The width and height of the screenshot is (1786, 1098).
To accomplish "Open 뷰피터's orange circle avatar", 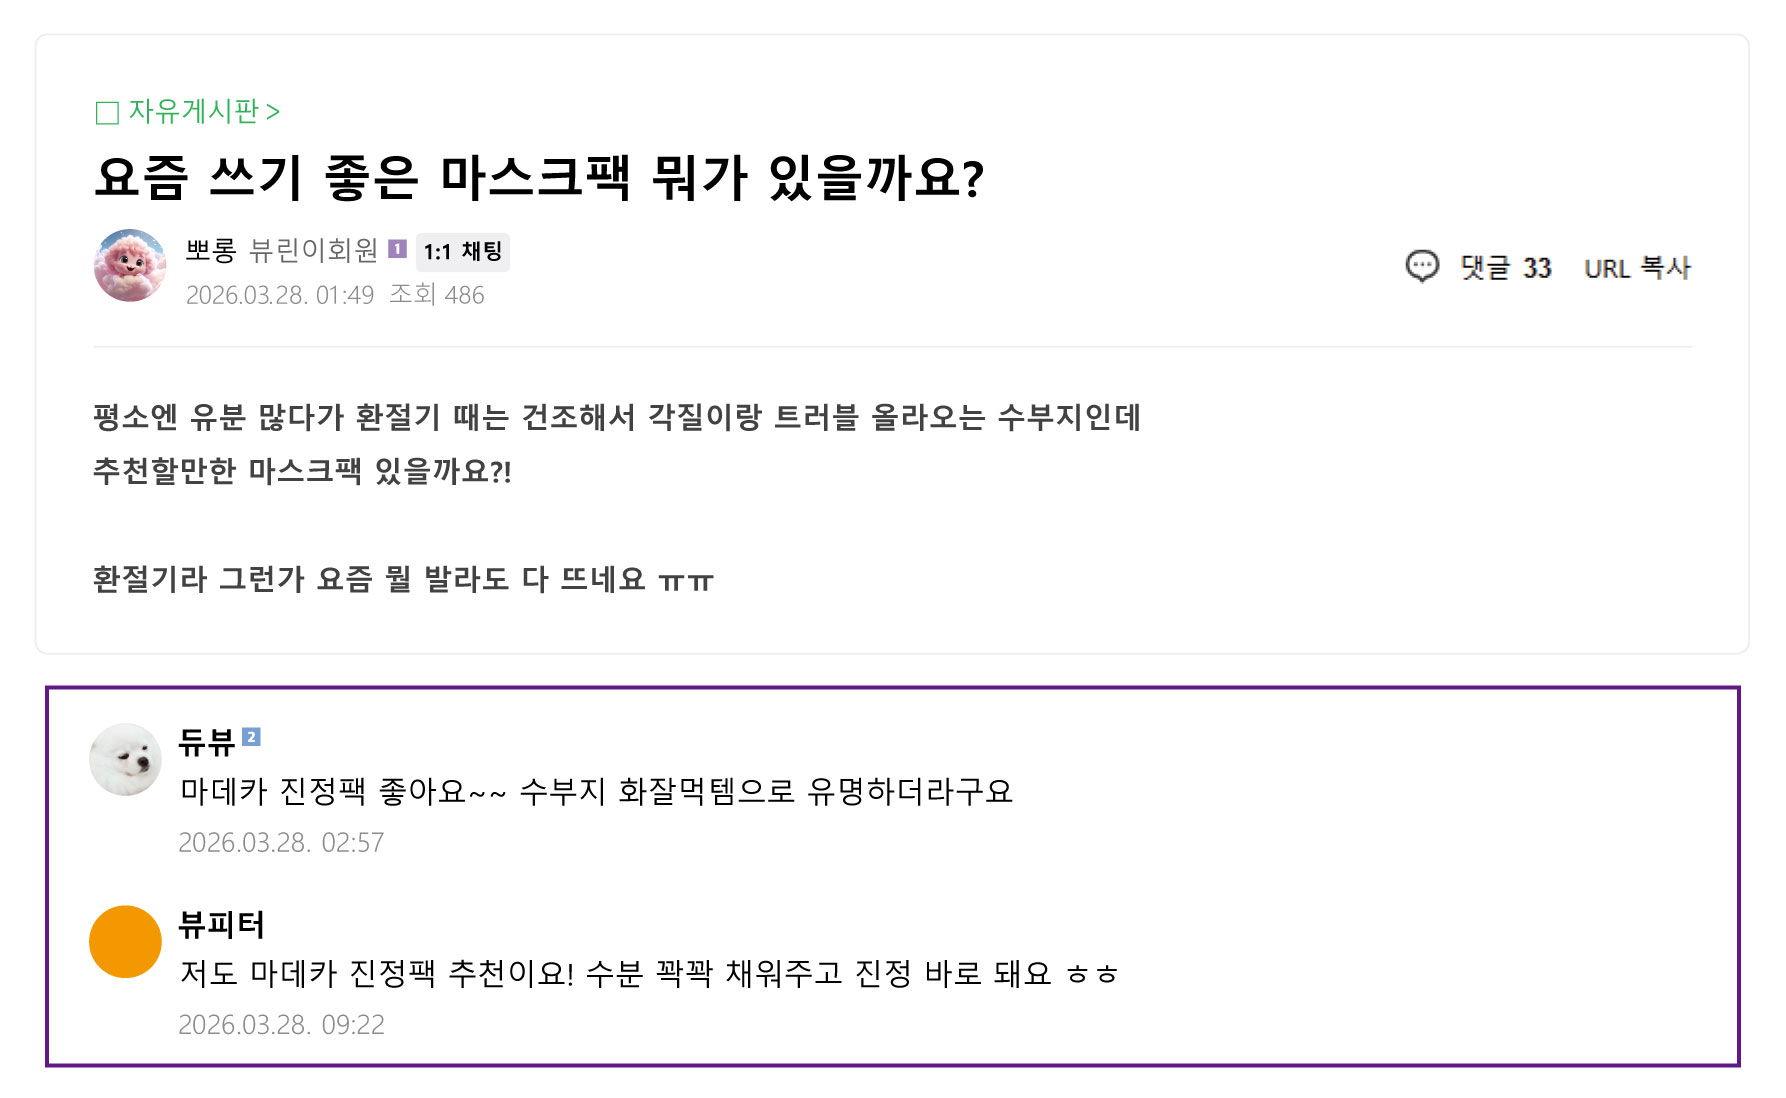I will 125,942.
